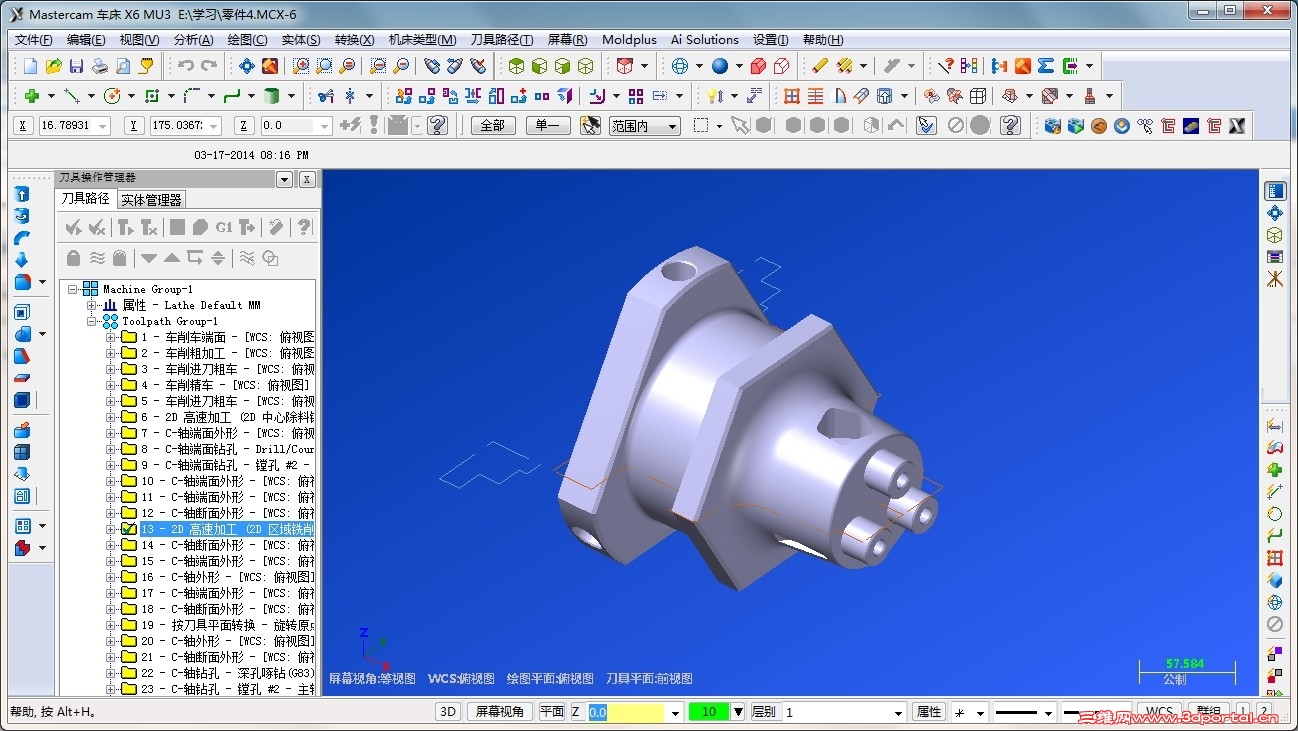Save the current file
This screenshot has height=731, width=1298.
click(76, 66)
